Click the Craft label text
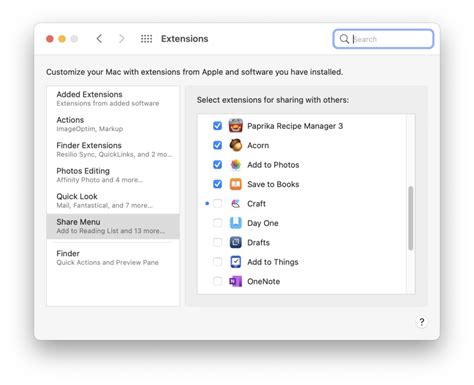The height and width of the screenshot is (385, 474). pos(256,204)
